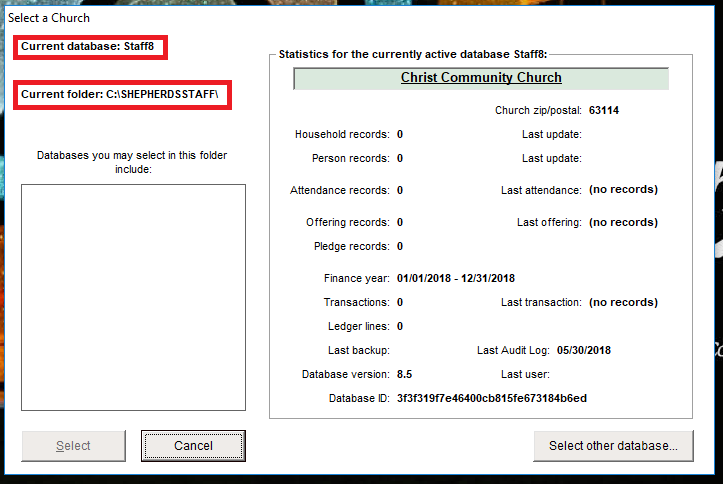Click the Transactions label
The height and width of the screenshot is (484, 723).
pyautogui.click(x=356, y=302)
